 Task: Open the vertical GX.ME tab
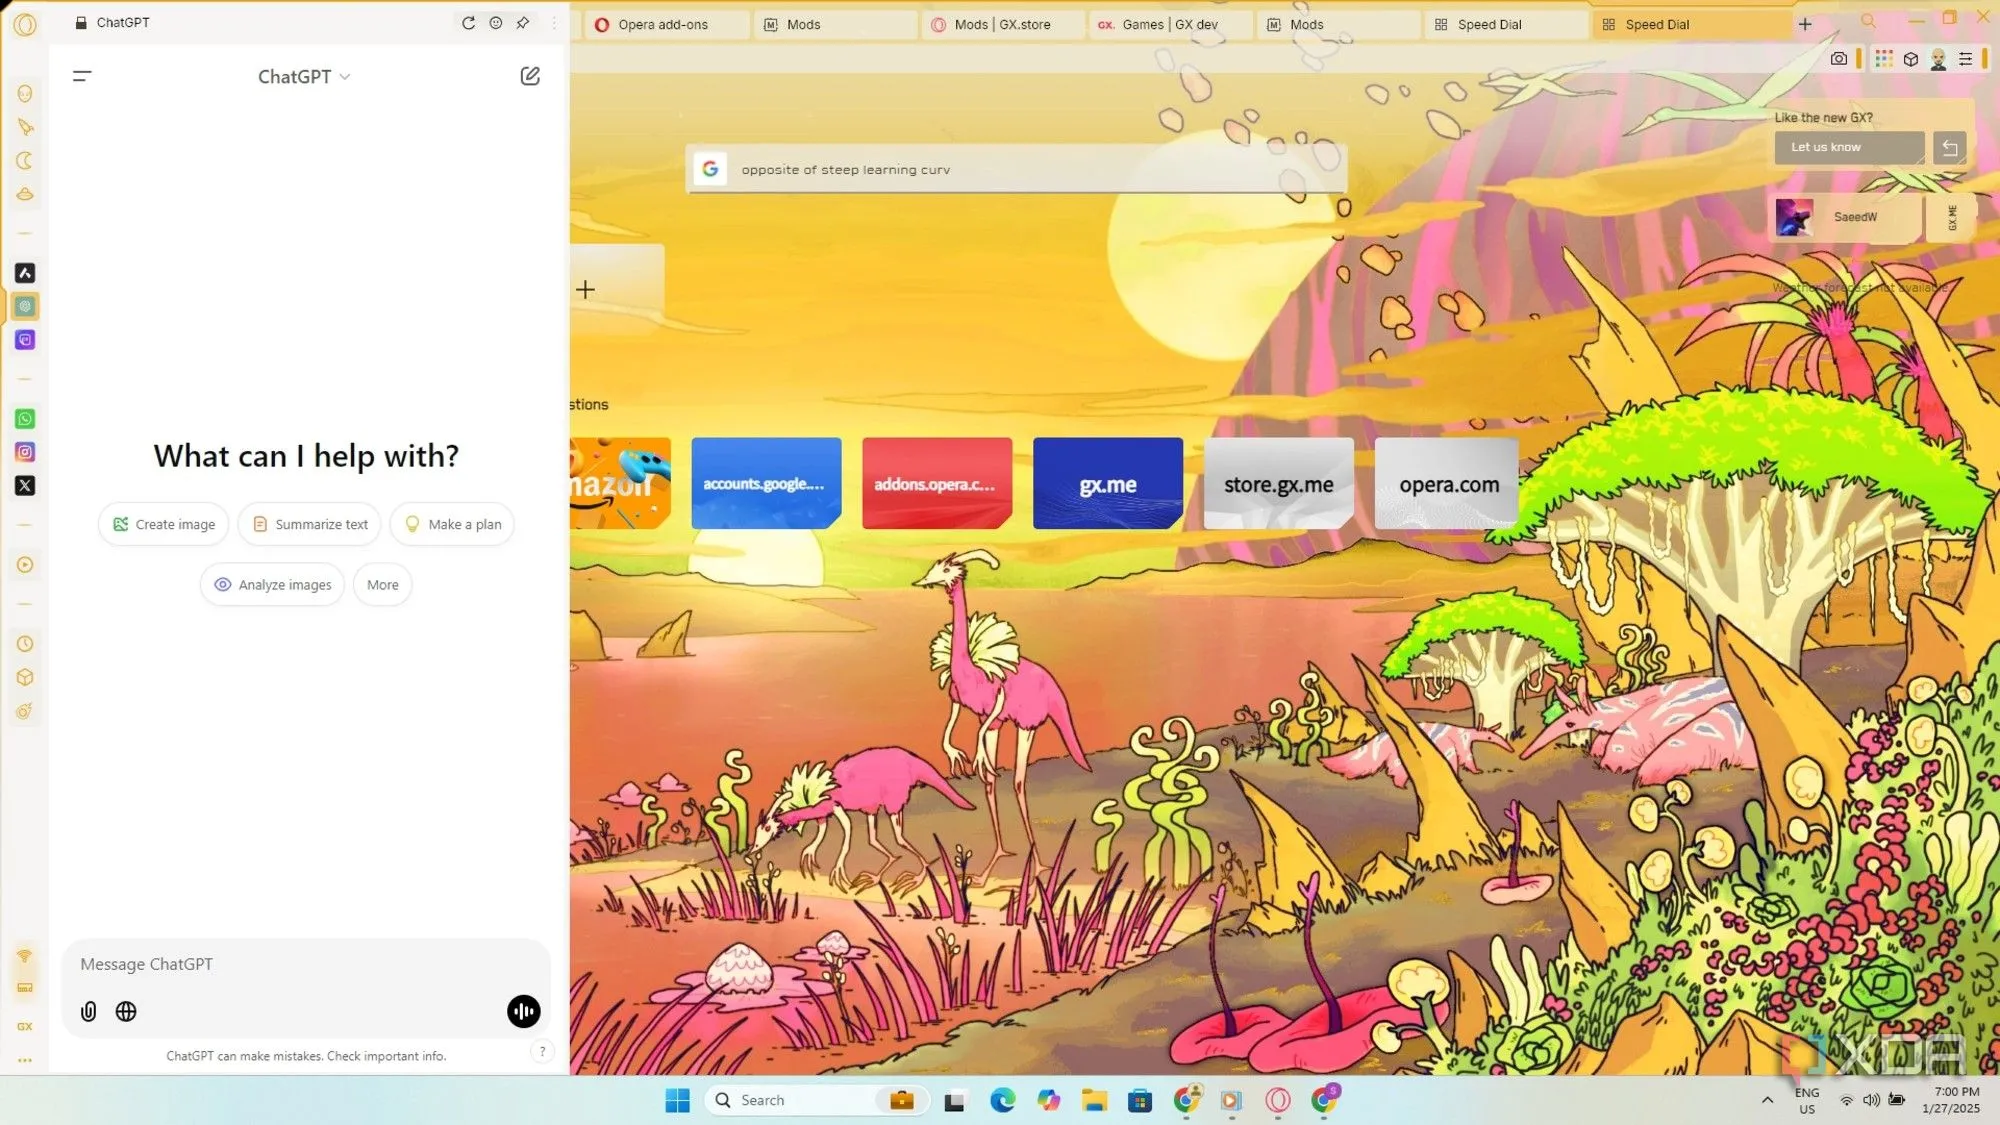pos(1952,217)
